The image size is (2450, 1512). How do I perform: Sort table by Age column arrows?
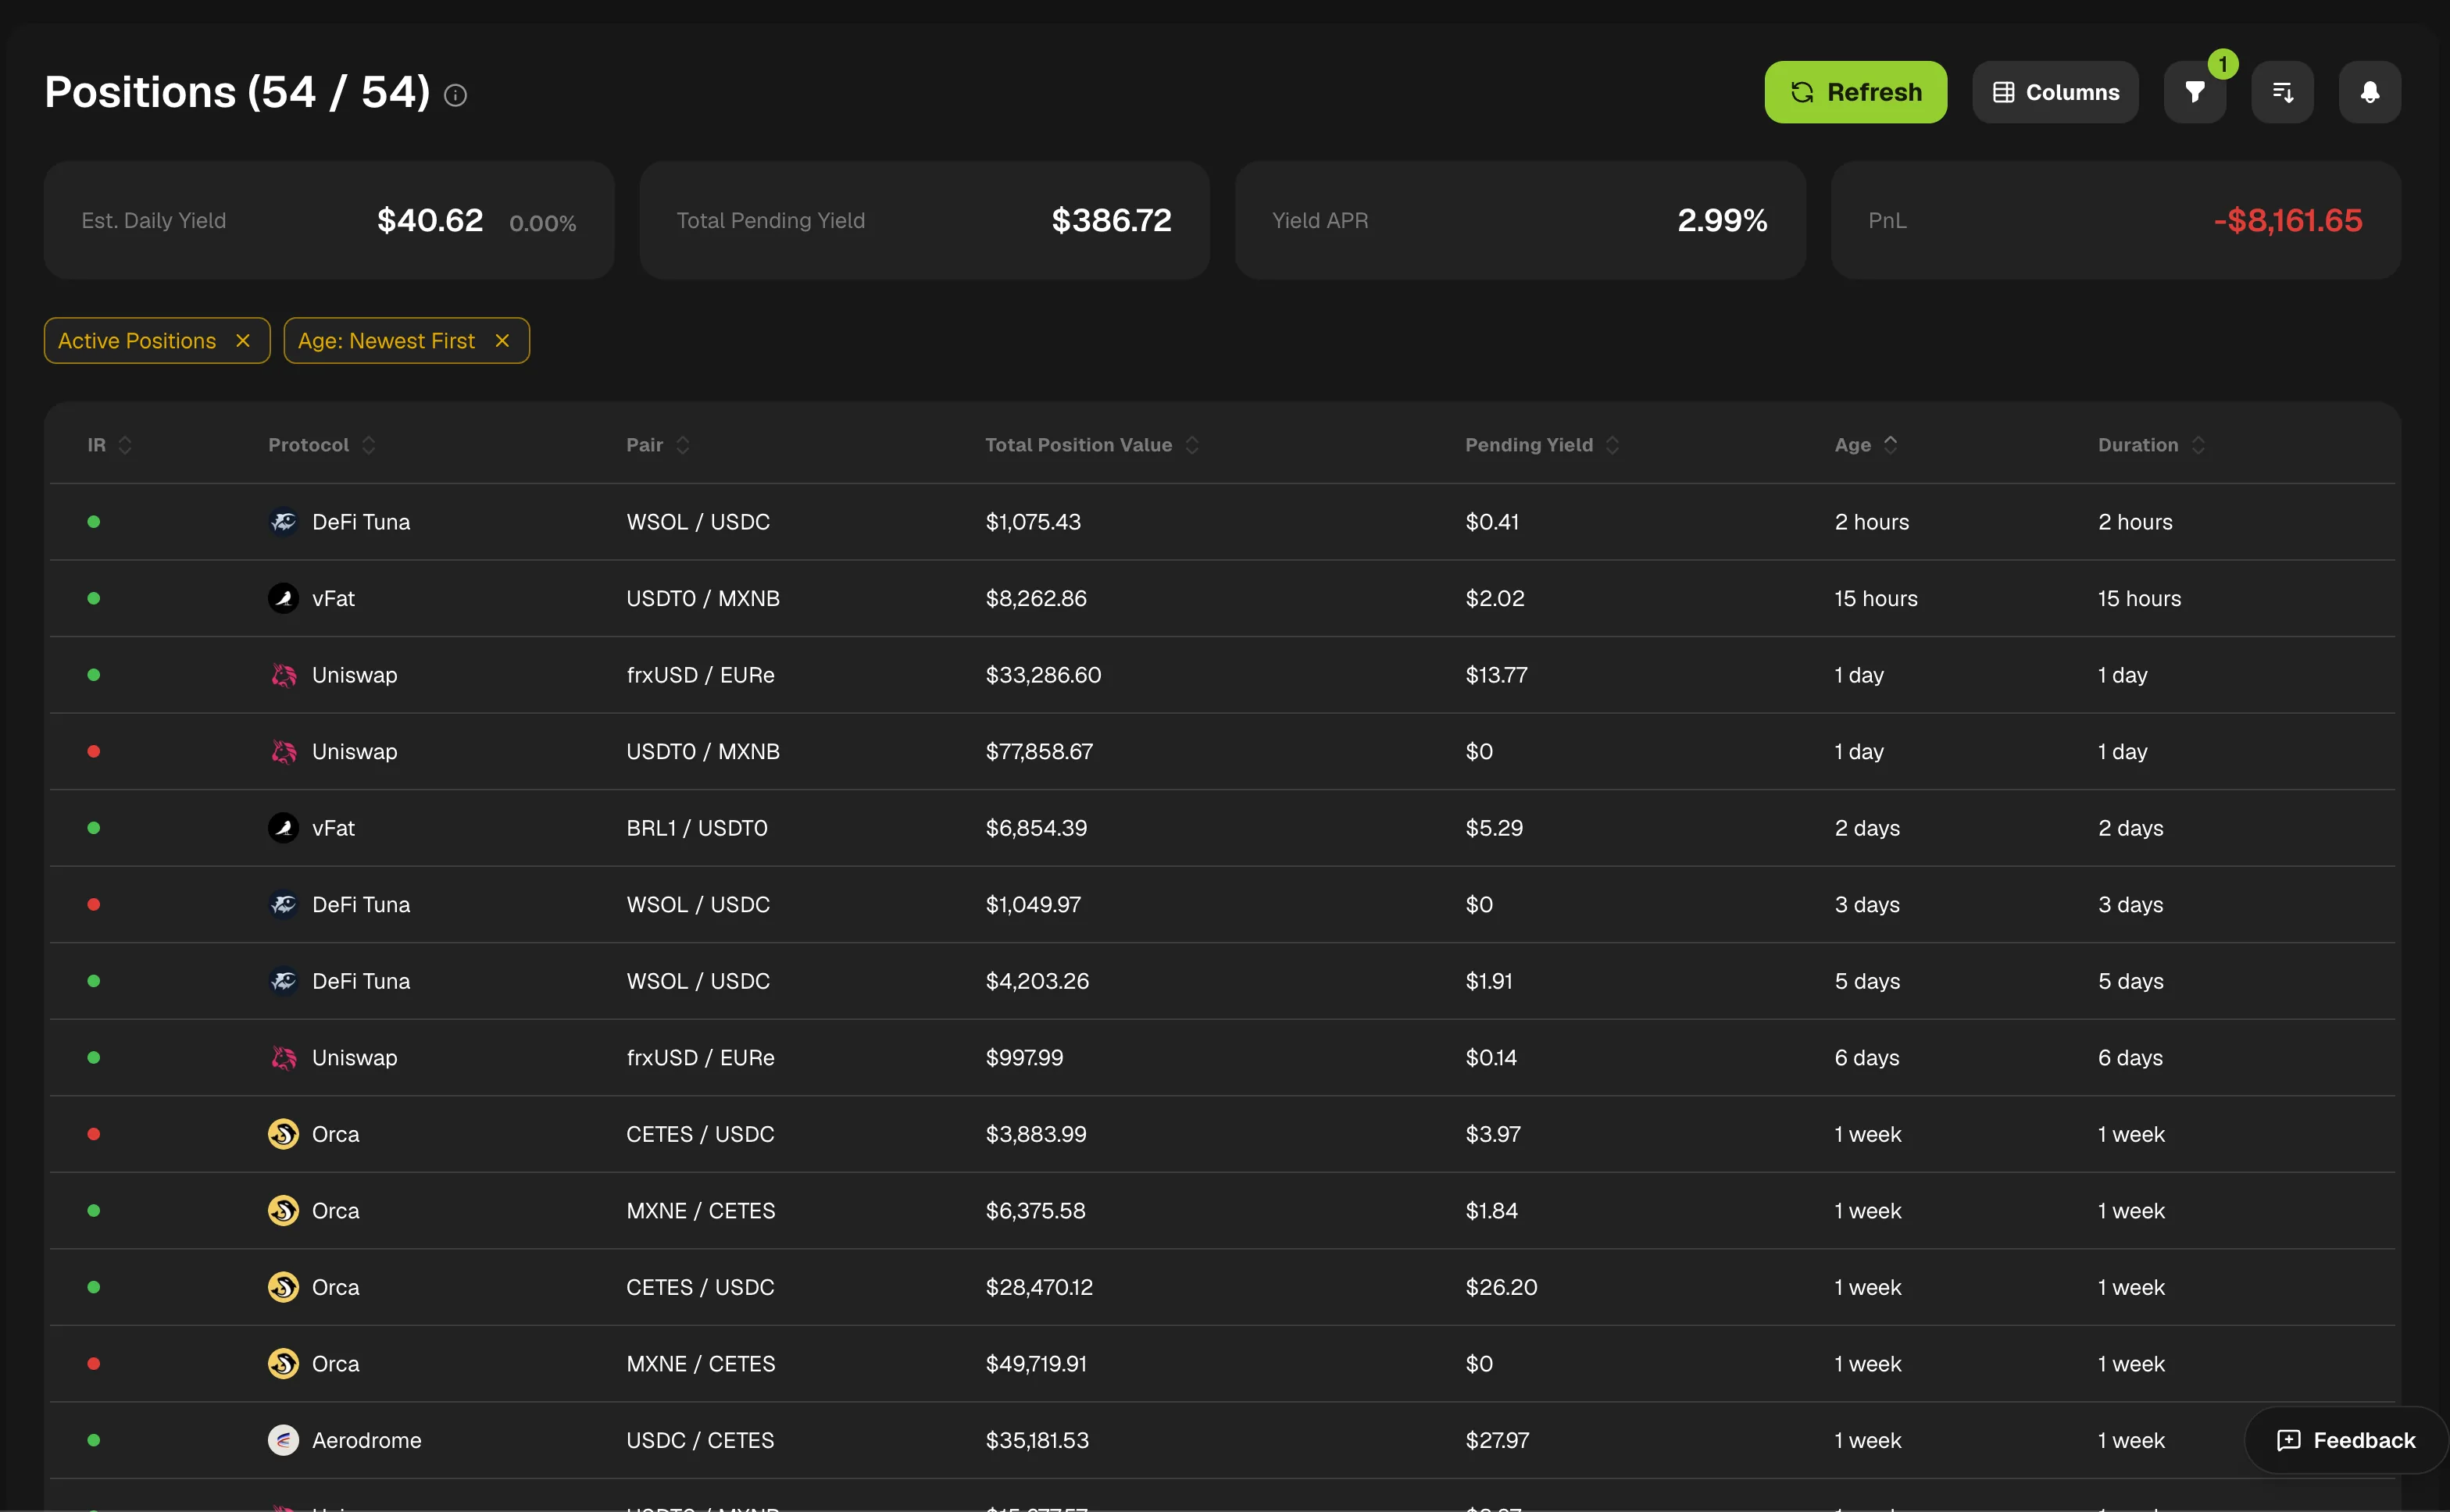[1890, 445]
